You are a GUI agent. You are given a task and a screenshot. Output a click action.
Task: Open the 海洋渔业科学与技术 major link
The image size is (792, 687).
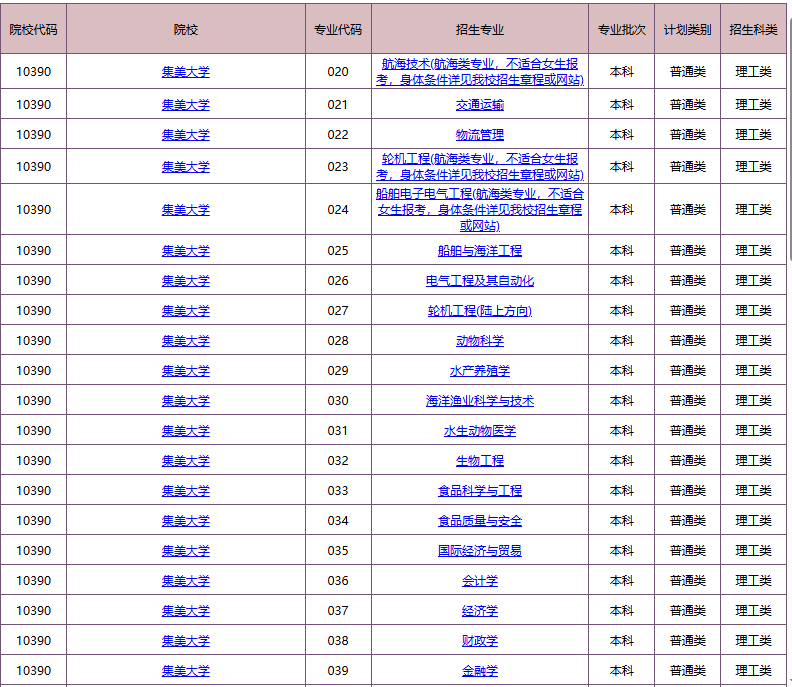coord(480,400)
